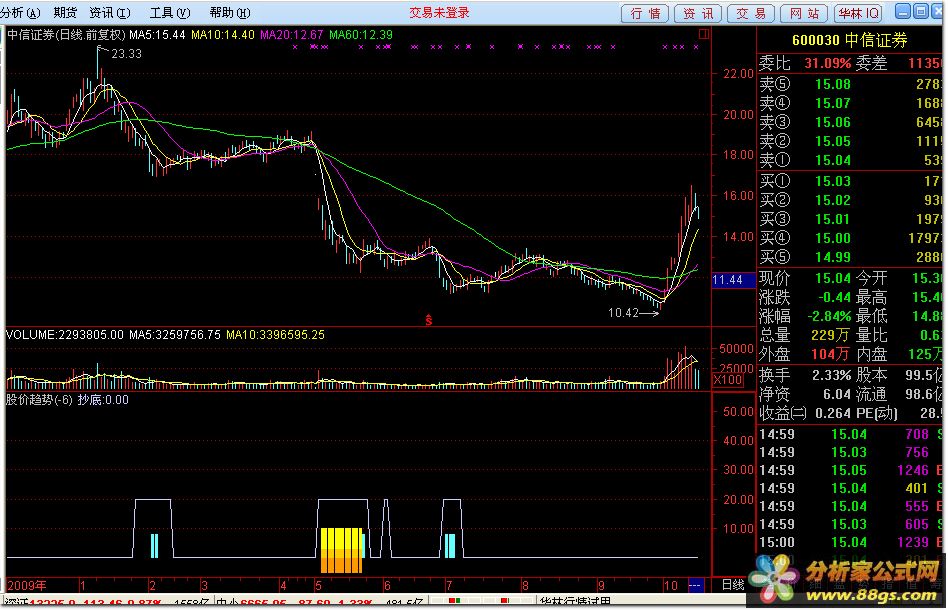The height and width of the screenshot is (610, 948).
Task: Click the 华林IQ button
Action: (x=858, y=13)
